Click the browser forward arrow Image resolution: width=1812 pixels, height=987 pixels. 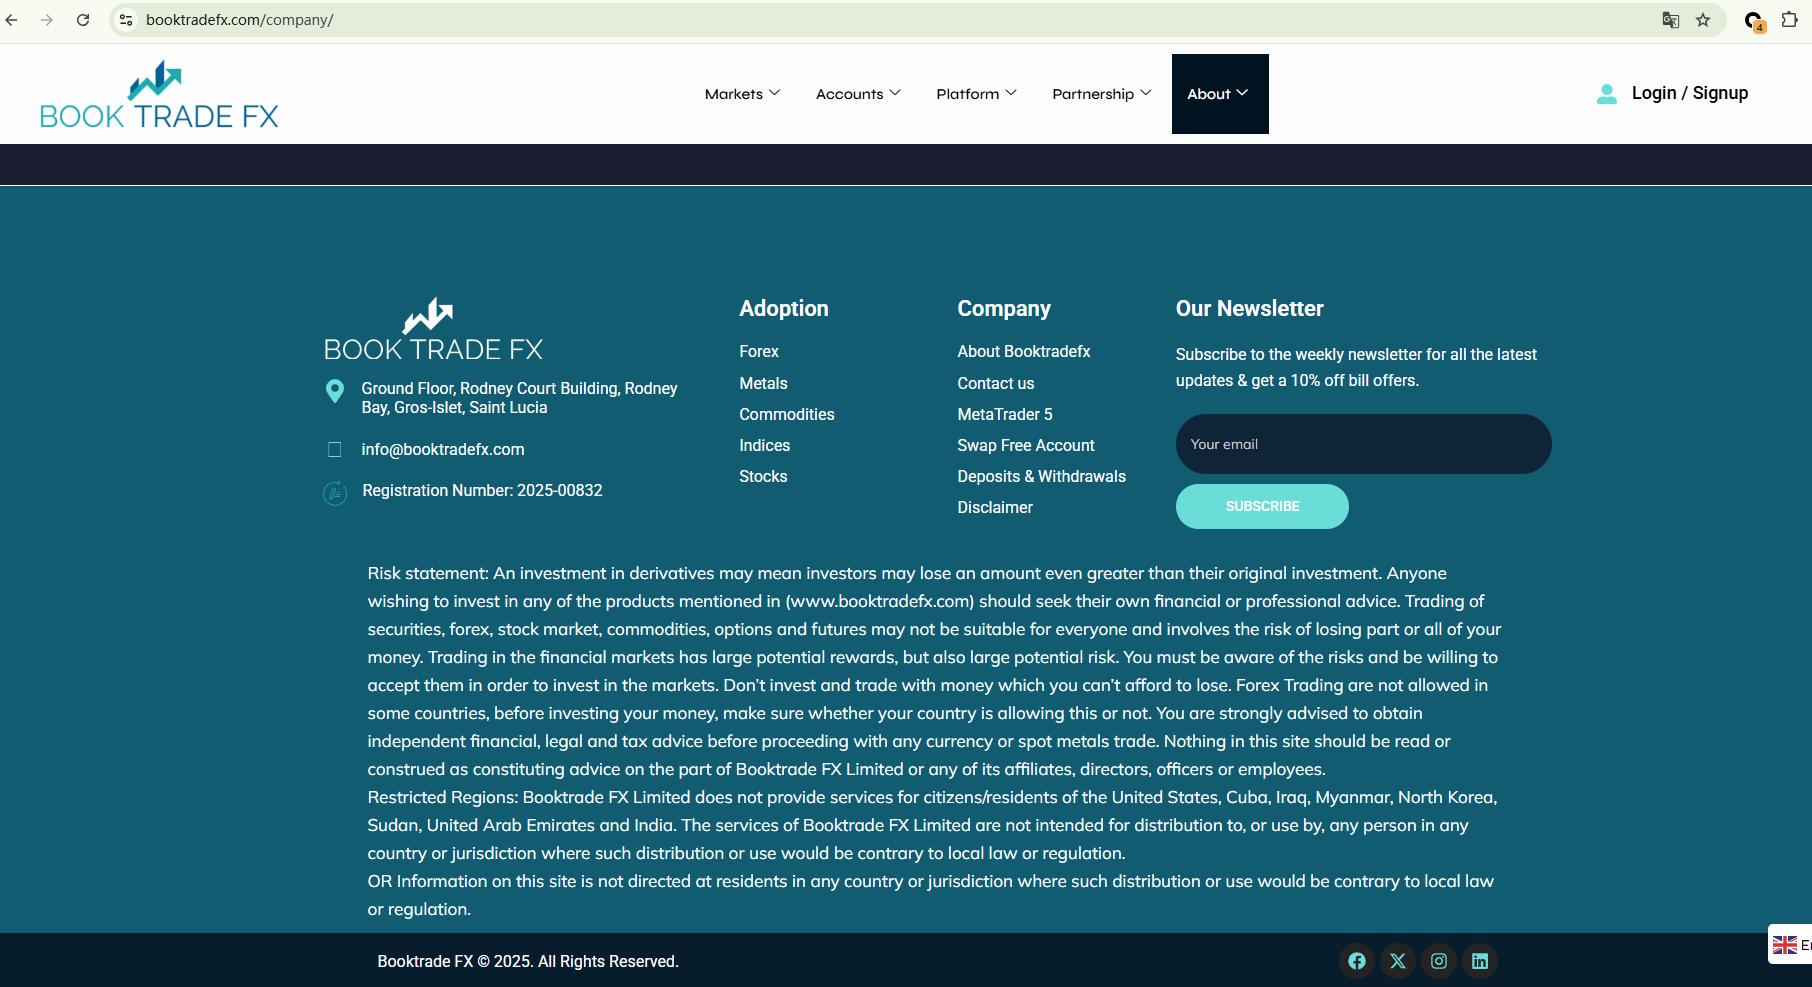47,20
